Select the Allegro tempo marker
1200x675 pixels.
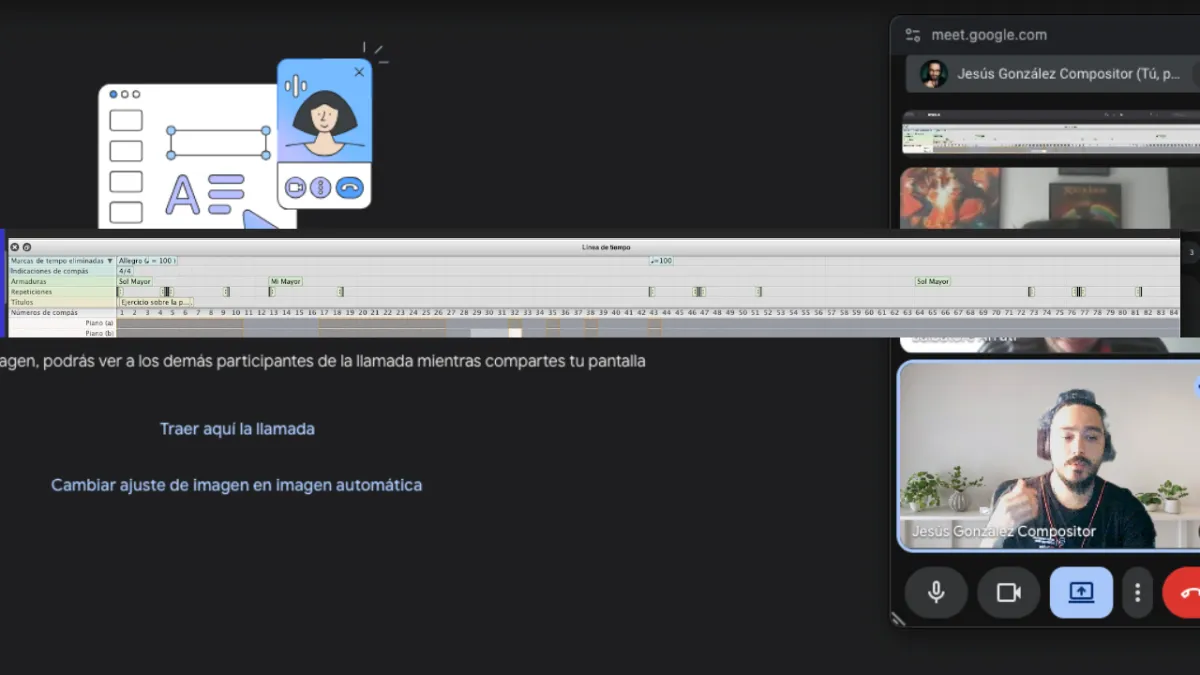pyautogui.click(x=147, y=261)
